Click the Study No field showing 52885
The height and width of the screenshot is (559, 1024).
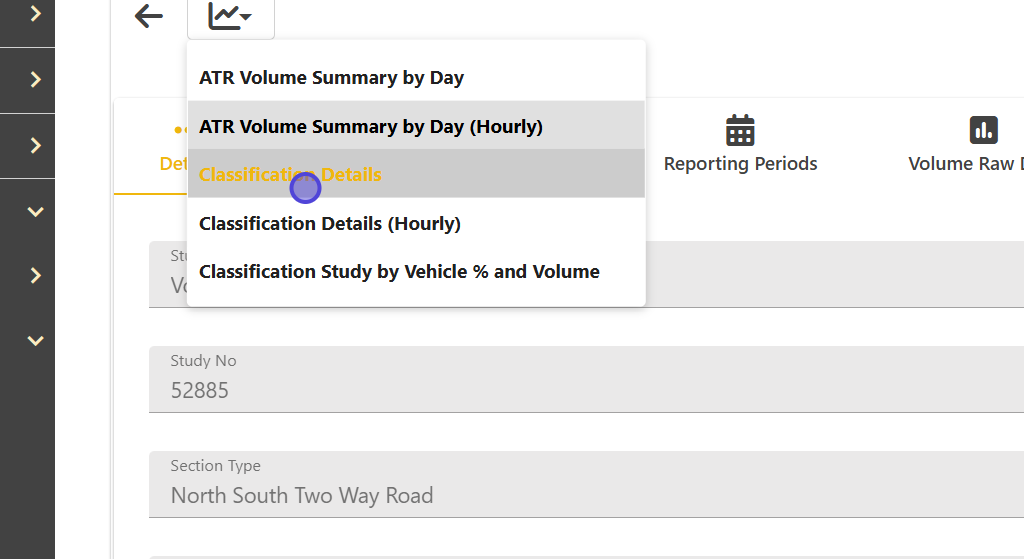coord(586,379)
